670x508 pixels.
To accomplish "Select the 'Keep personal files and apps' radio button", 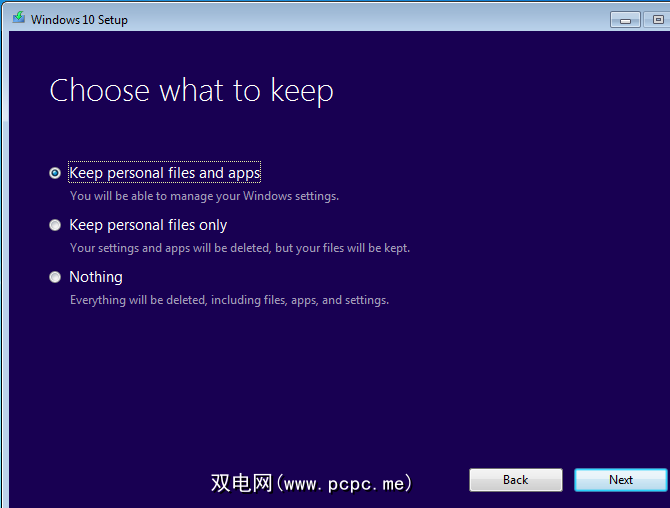I will pyautogui.click(x=55, y=173).
